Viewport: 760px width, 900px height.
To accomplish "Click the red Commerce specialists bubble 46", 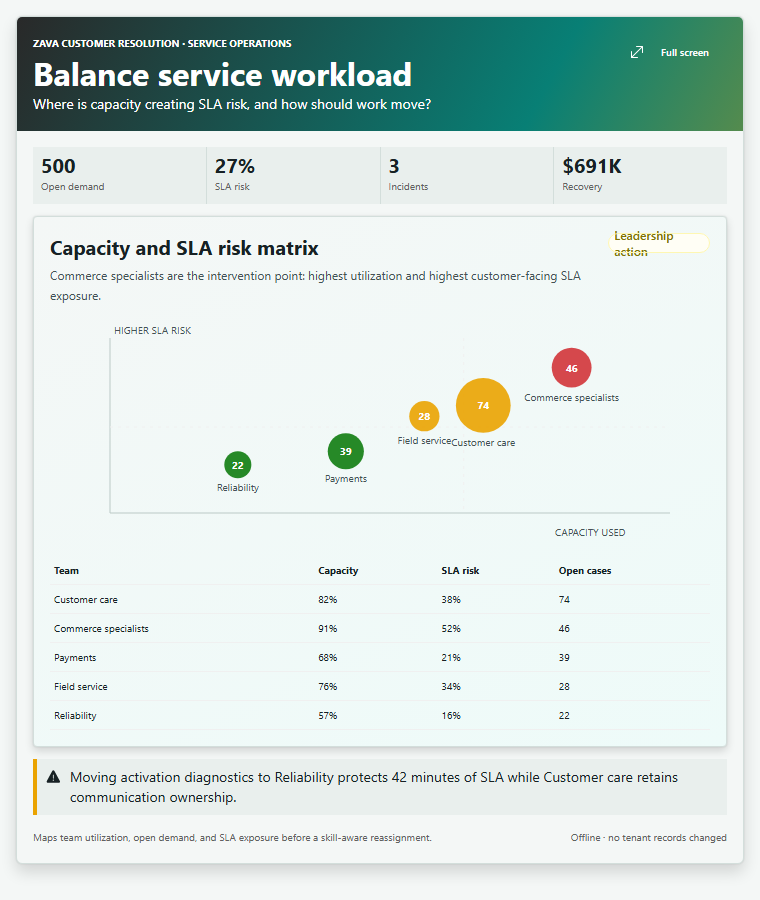I will pos(571,368).
